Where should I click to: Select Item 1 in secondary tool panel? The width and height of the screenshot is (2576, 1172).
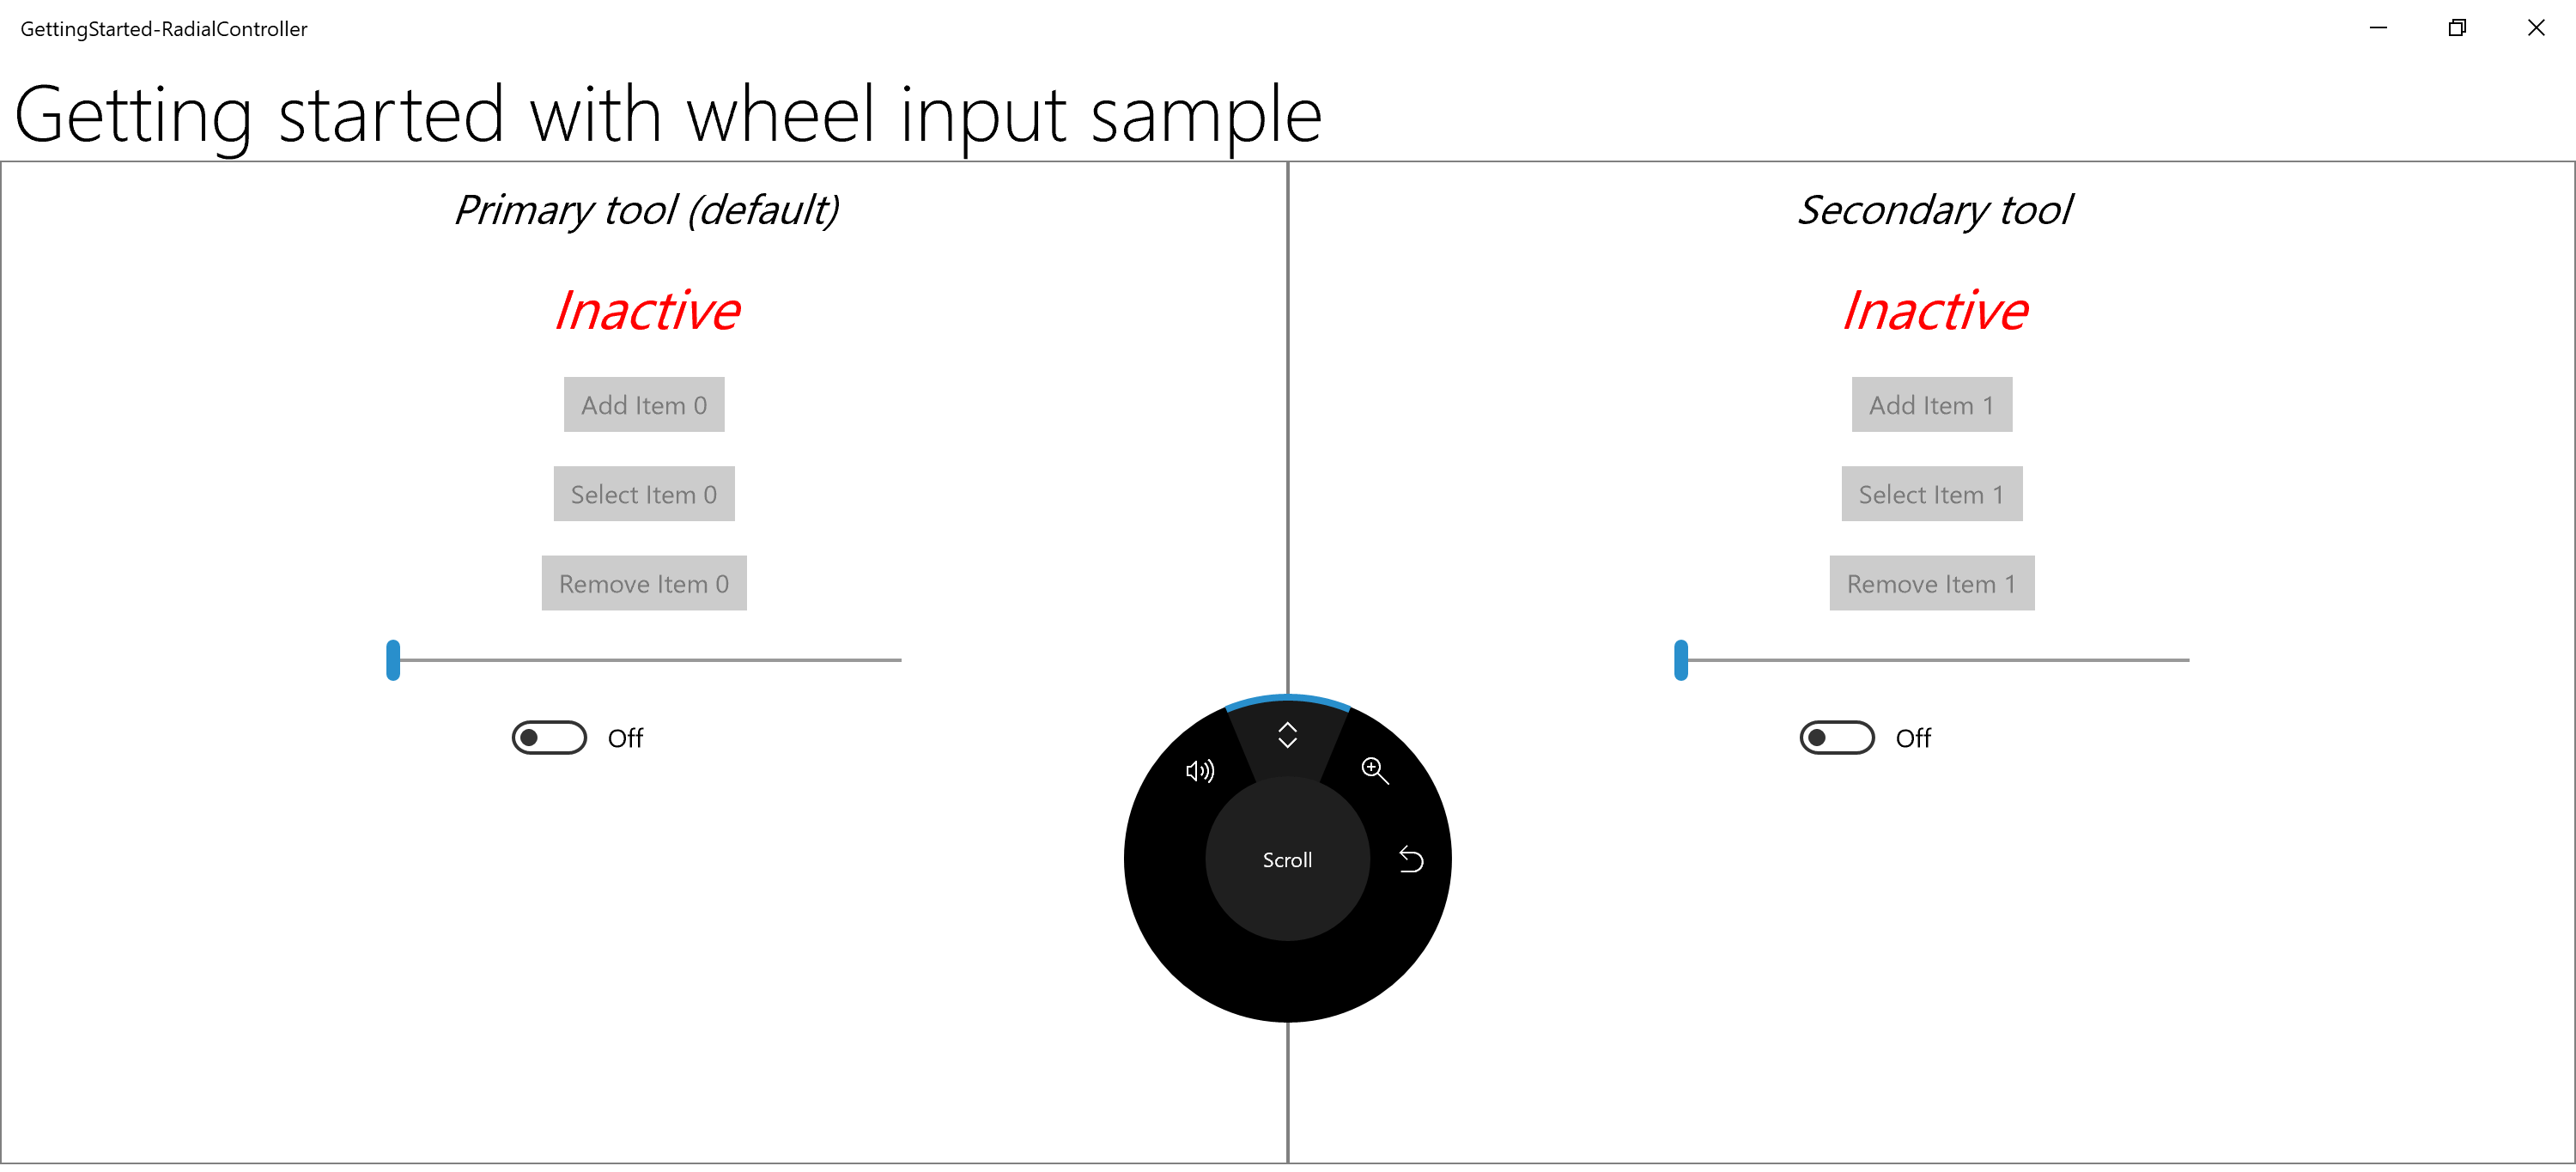click(1930, 493)
